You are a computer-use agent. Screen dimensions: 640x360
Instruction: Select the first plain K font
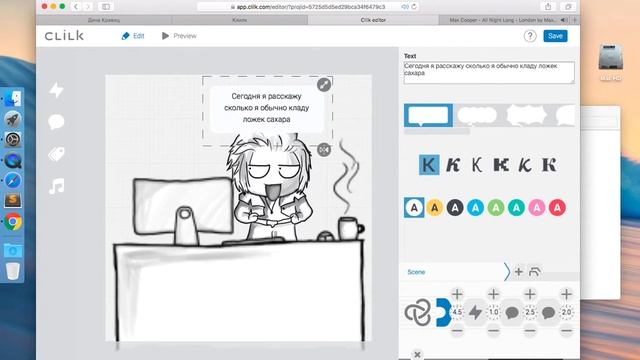coord(429,165)
